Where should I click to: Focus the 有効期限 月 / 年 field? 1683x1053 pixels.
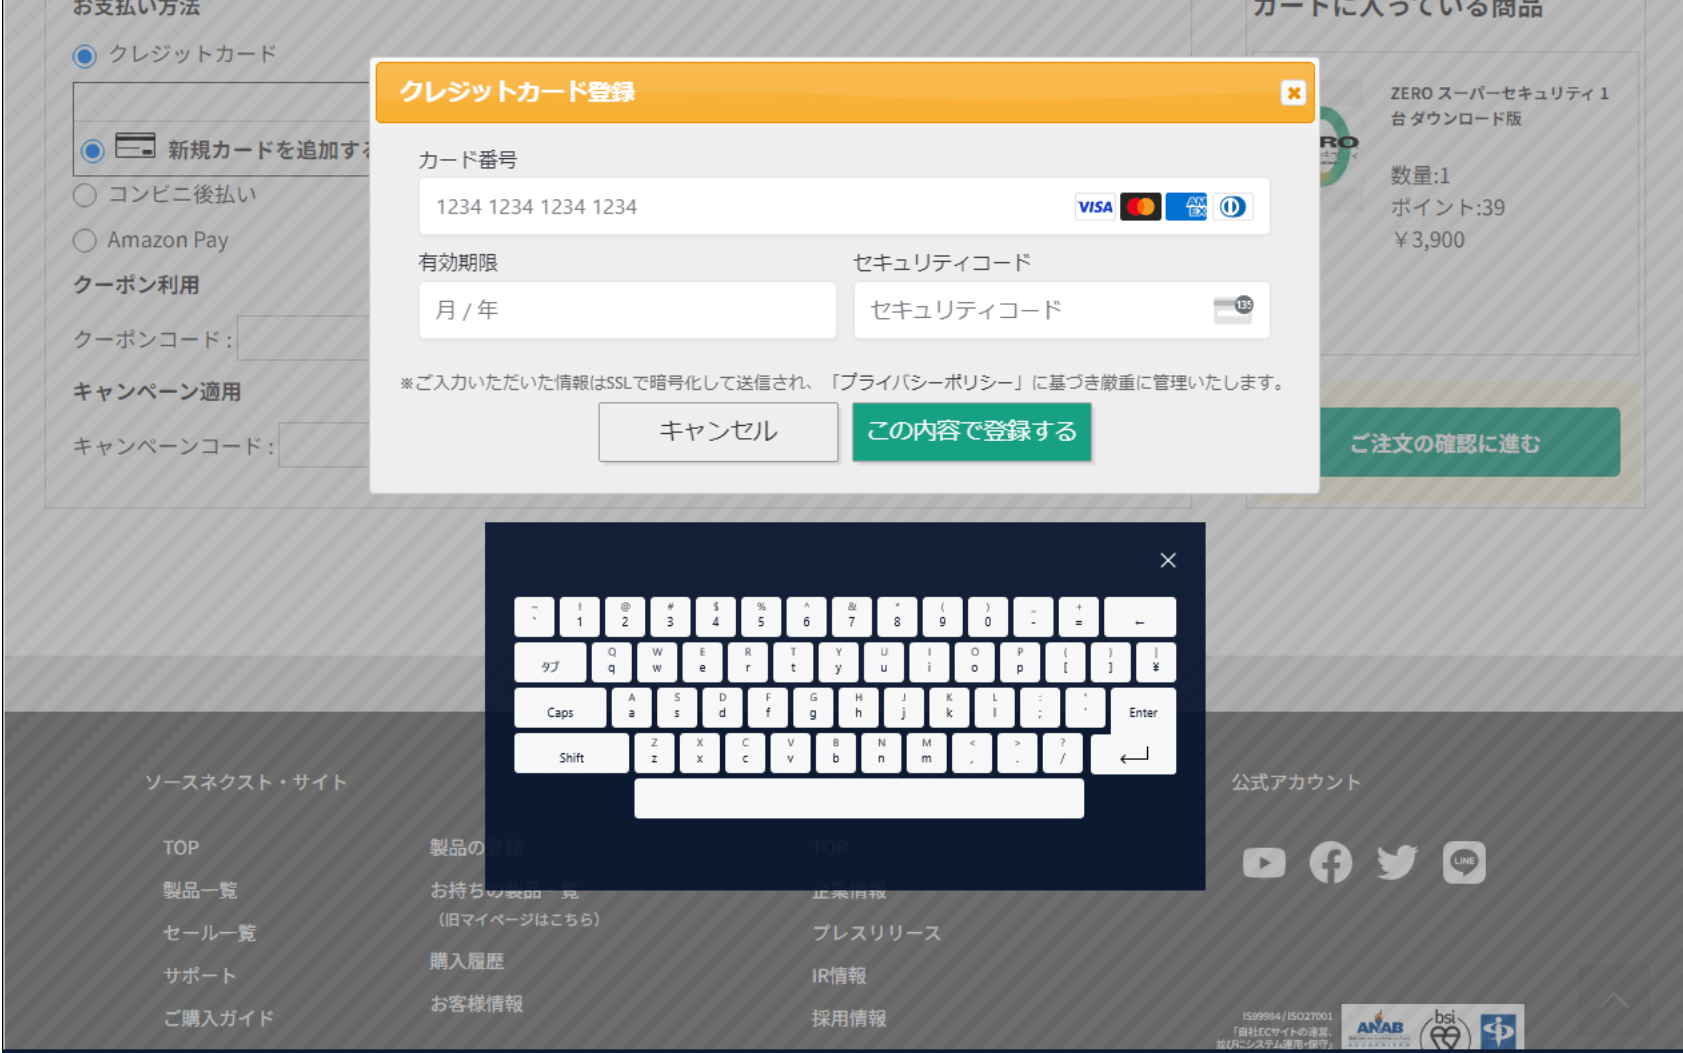point(627,310)
